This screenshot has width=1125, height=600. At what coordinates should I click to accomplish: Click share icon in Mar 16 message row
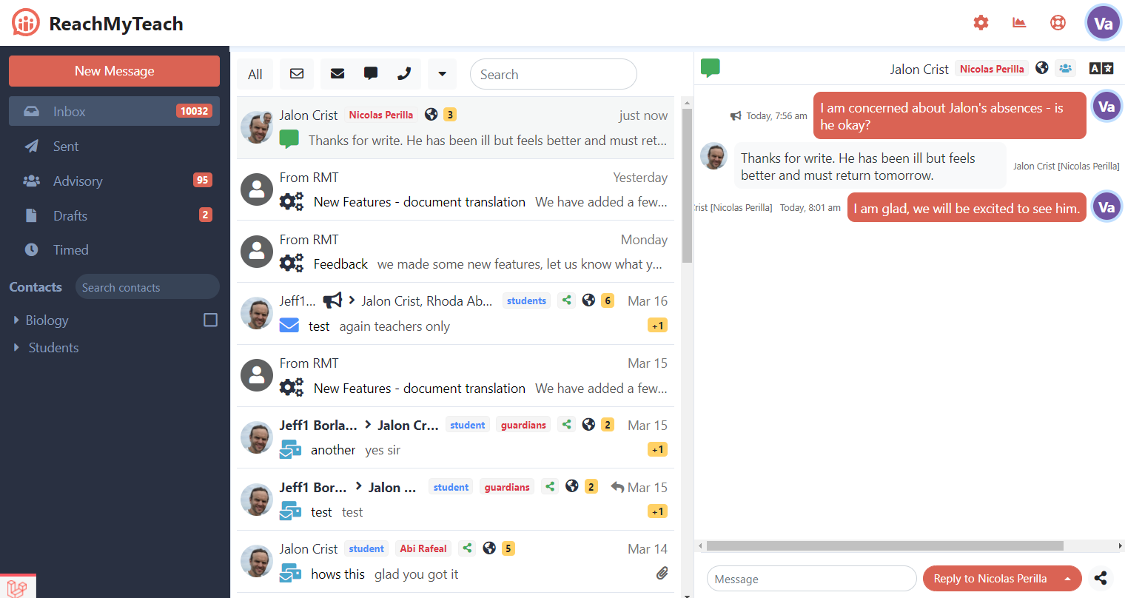(566, 300)
